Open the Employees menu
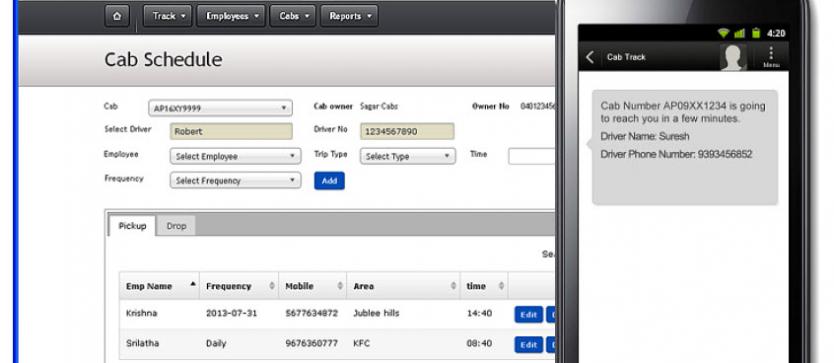The width and height of the screenshot is (834, 363). pyautogui.click(x=231, y=16)
